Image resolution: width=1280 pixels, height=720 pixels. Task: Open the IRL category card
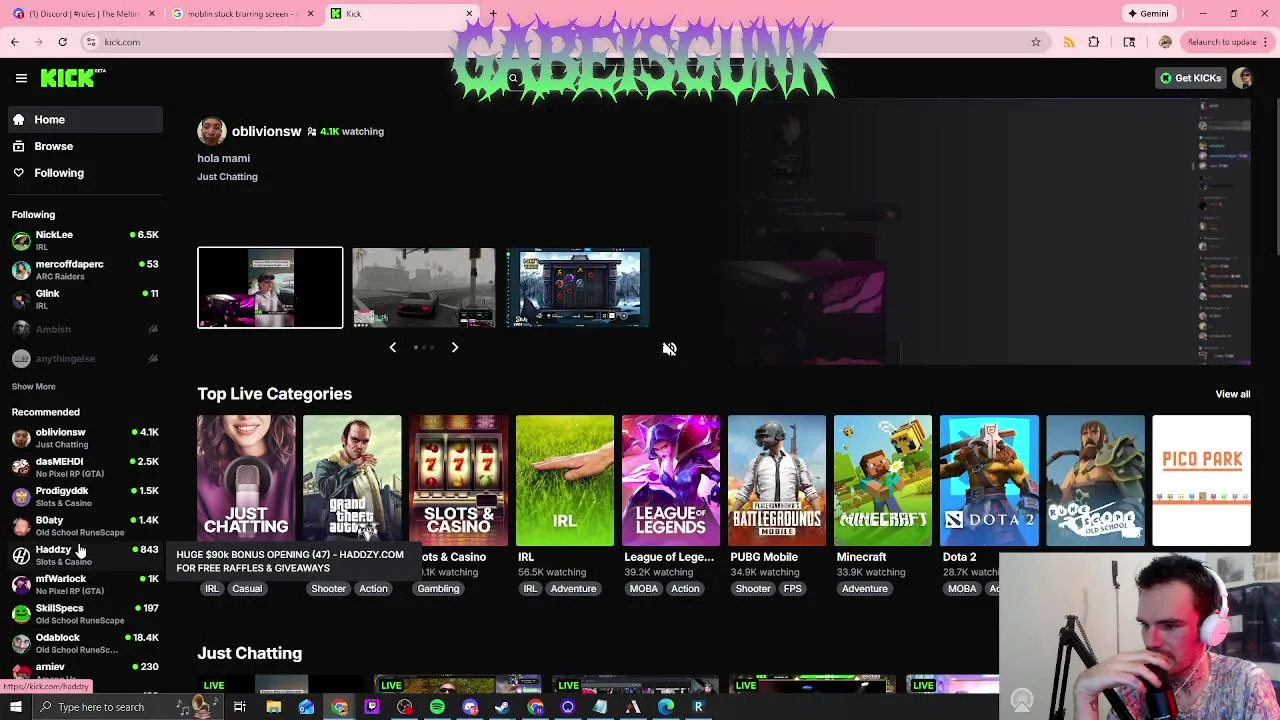point(565,481)
